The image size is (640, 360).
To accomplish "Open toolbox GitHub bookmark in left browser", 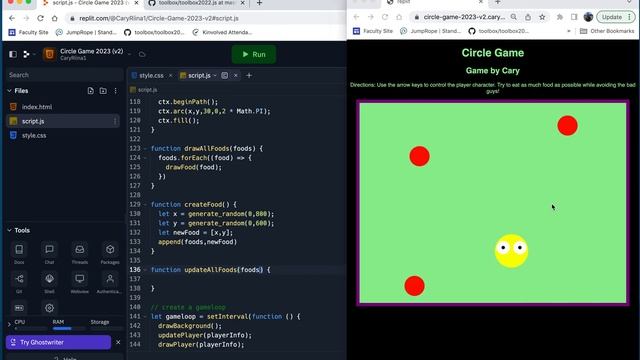I will click(154, 32).
